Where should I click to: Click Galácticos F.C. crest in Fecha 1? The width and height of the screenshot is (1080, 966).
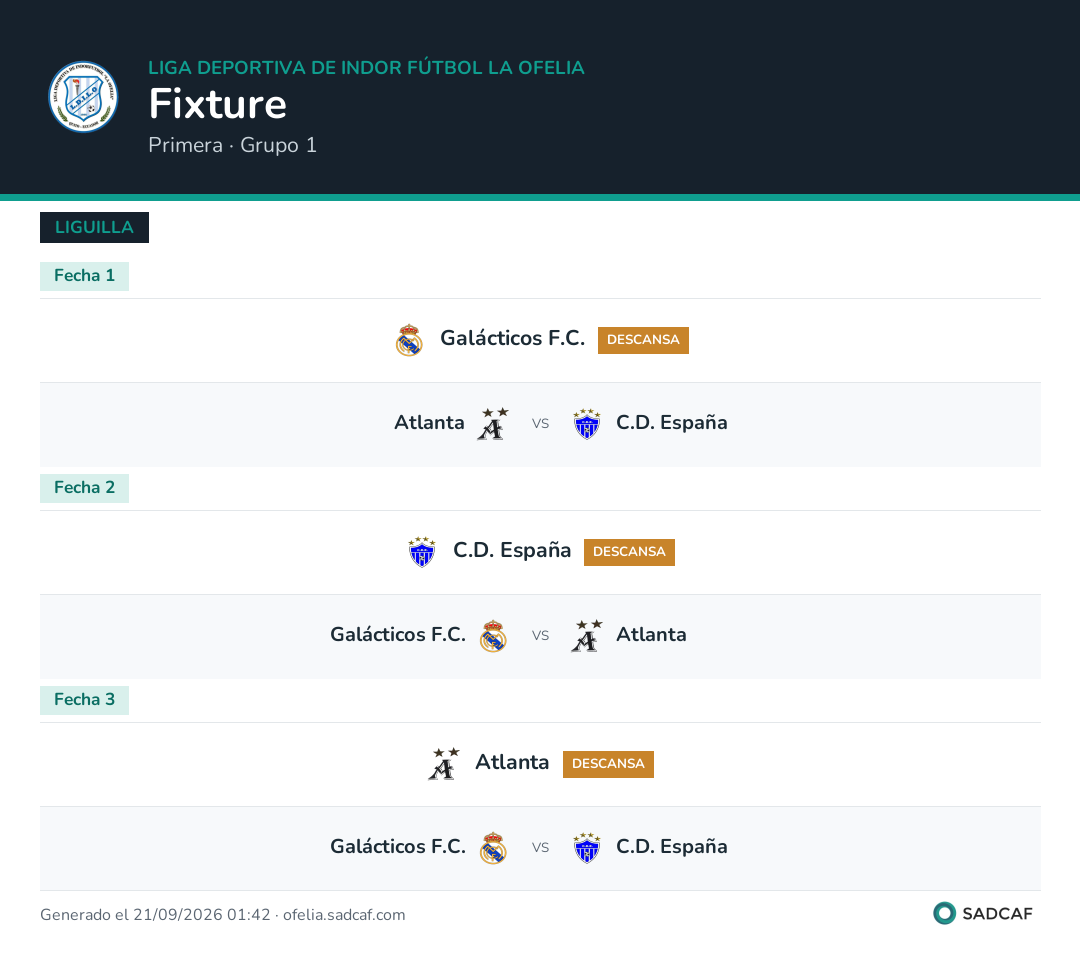(409, 340)
